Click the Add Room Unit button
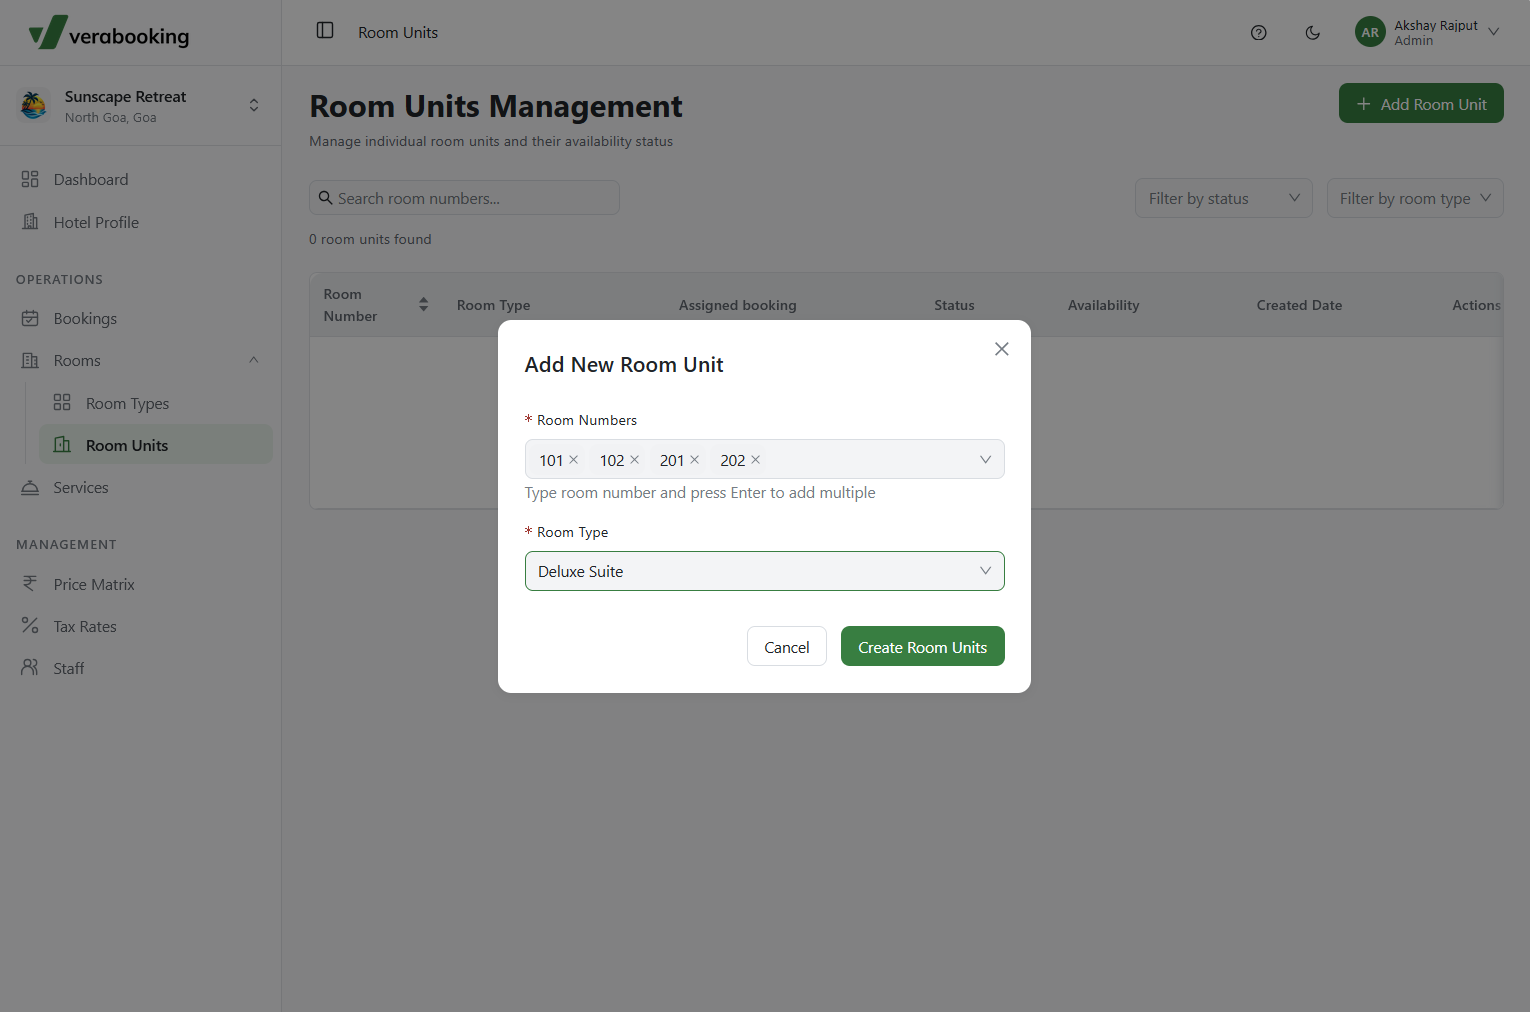 1421,103
